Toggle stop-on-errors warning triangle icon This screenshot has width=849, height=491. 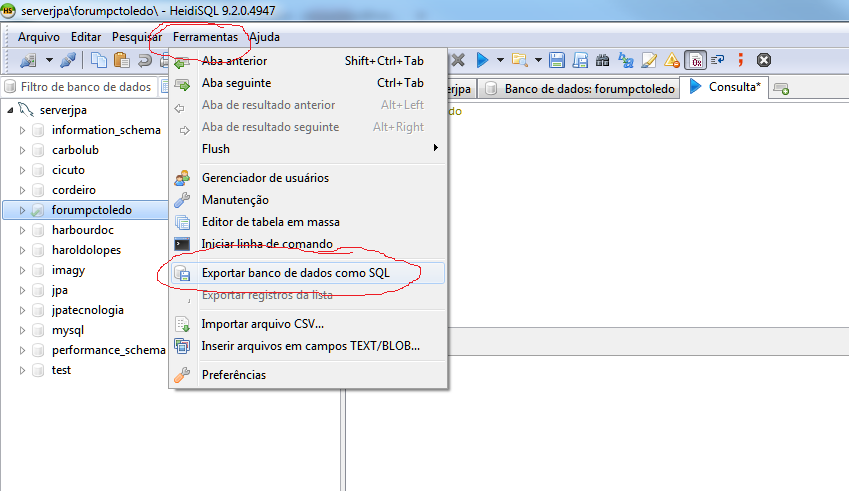coord(672,60)
